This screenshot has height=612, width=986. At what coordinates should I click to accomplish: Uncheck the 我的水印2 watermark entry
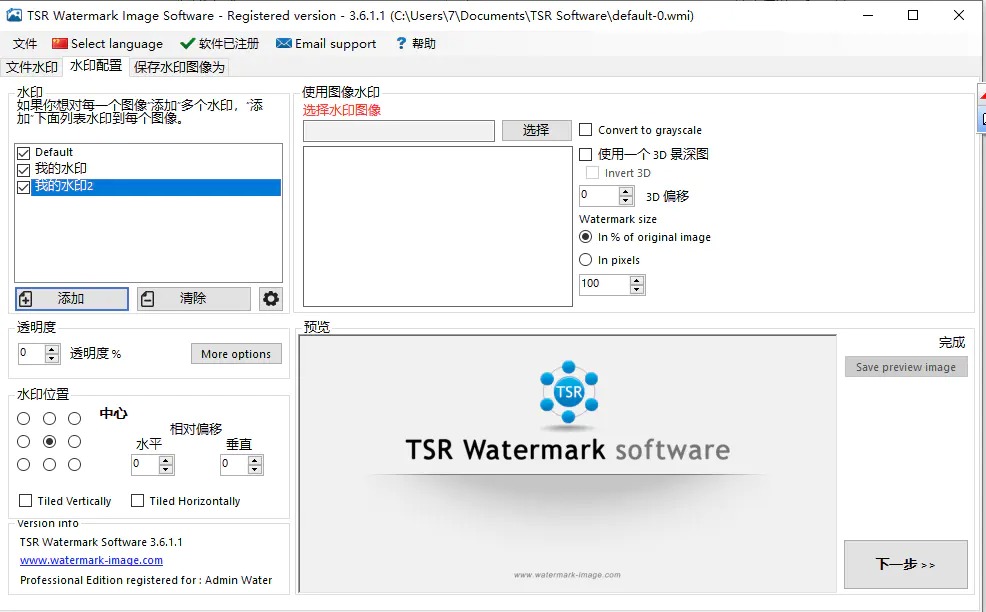22,186
